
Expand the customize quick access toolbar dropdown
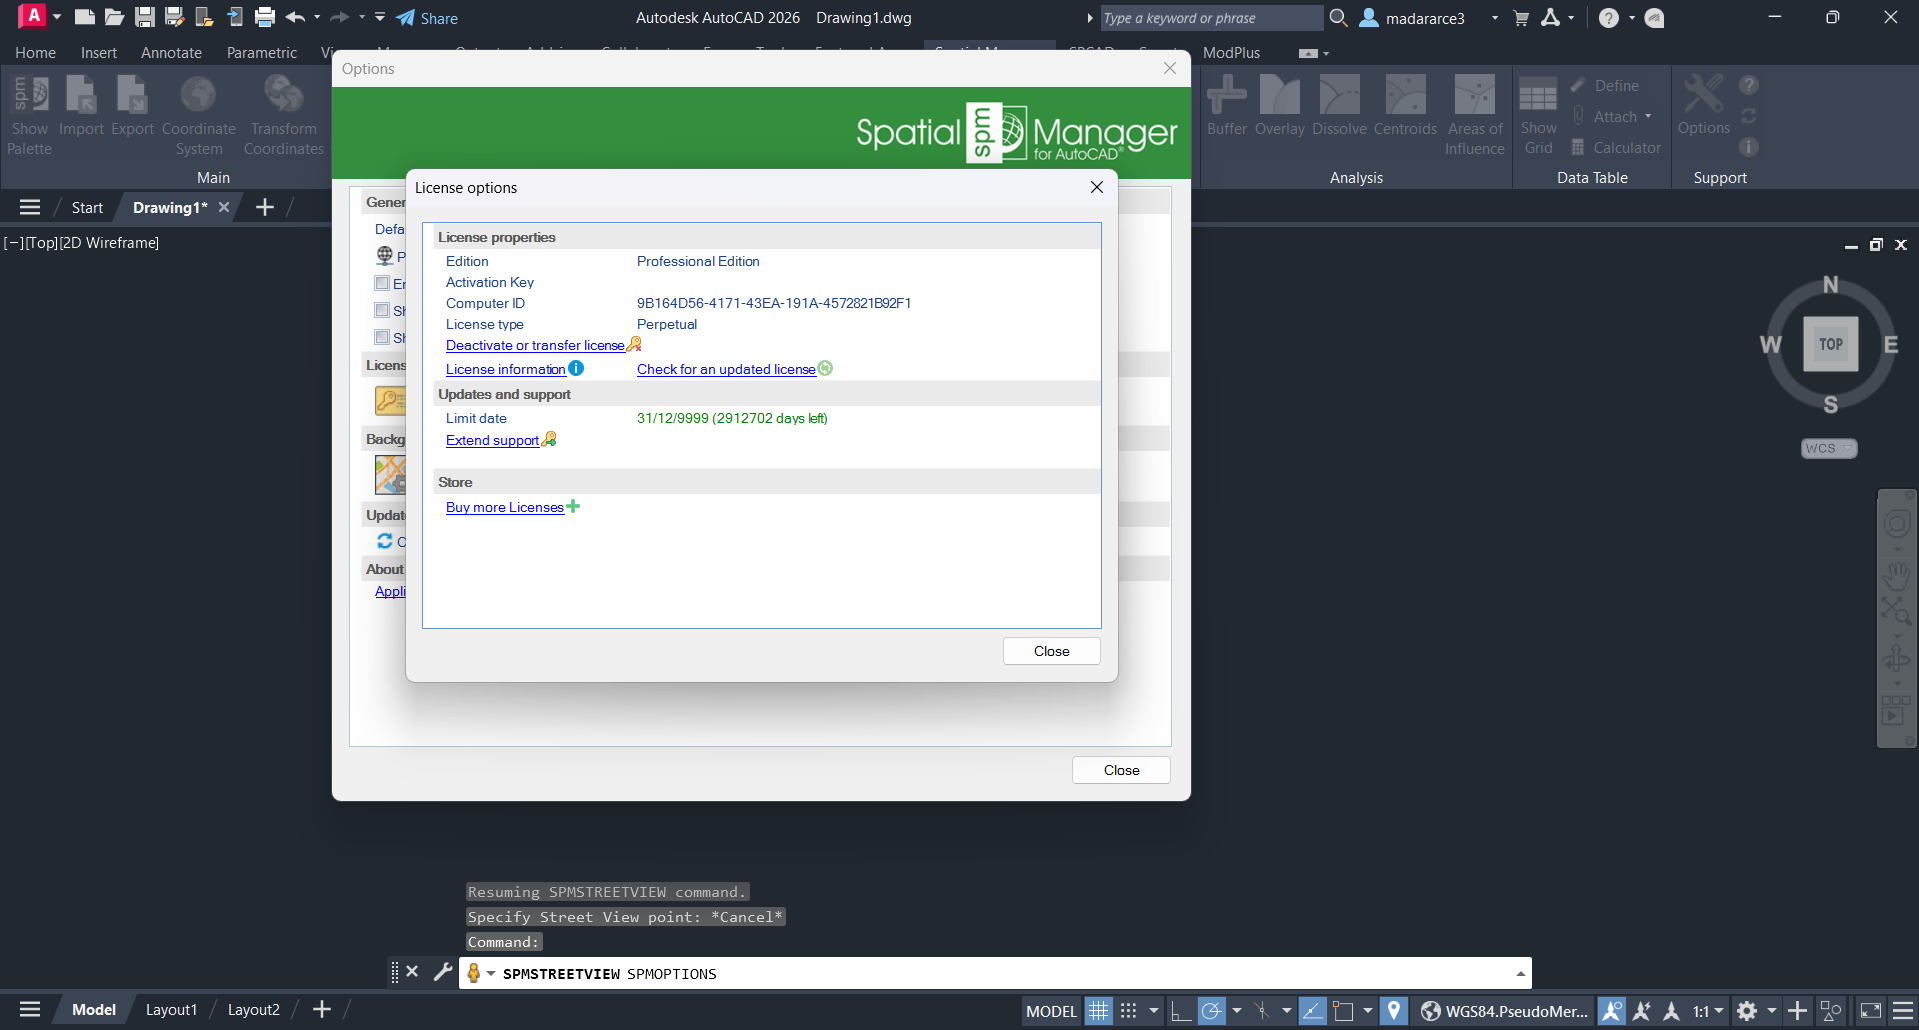380,17
